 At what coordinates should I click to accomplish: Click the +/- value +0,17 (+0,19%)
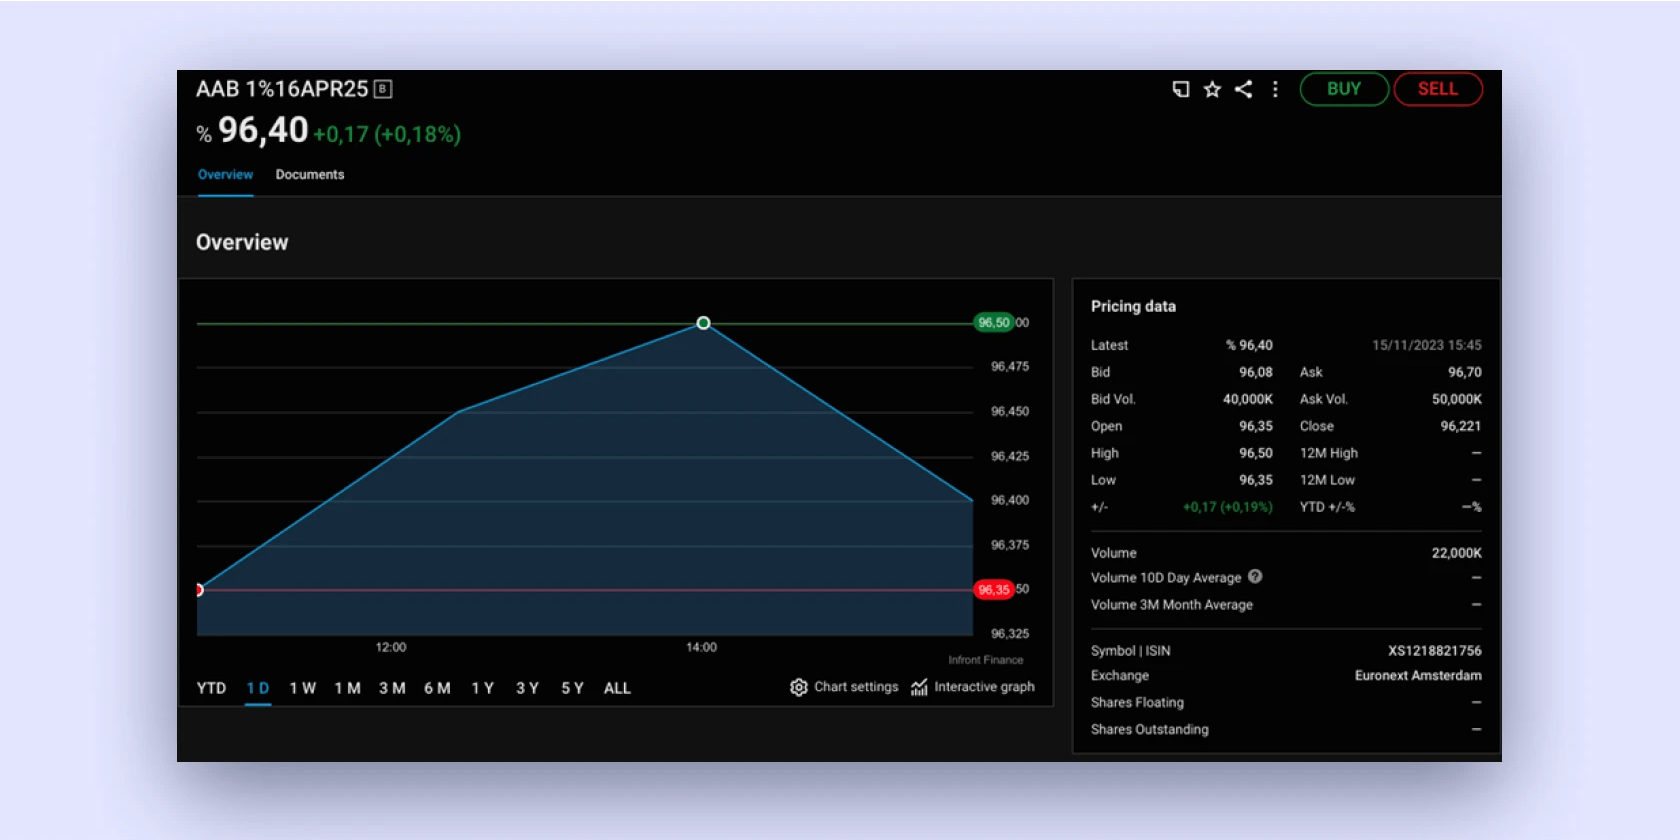coord(1228,507)
